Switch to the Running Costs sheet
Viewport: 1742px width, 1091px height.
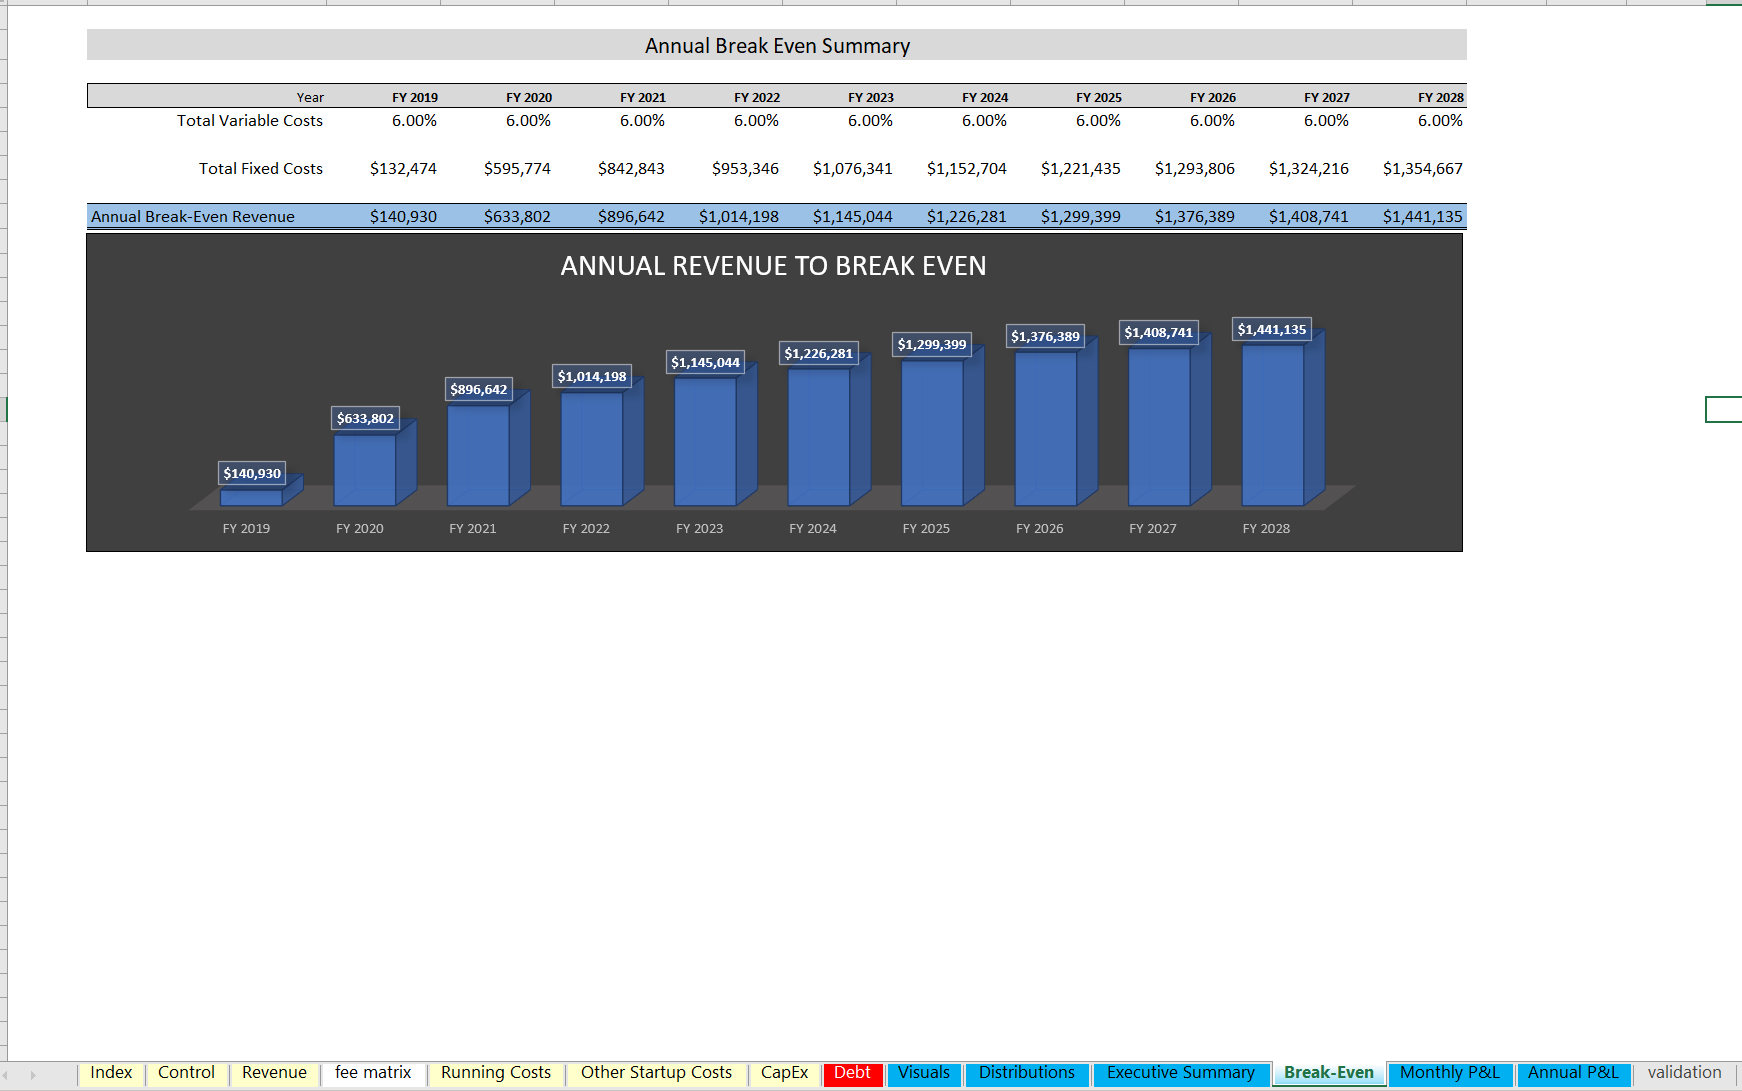coord(496,1072)
